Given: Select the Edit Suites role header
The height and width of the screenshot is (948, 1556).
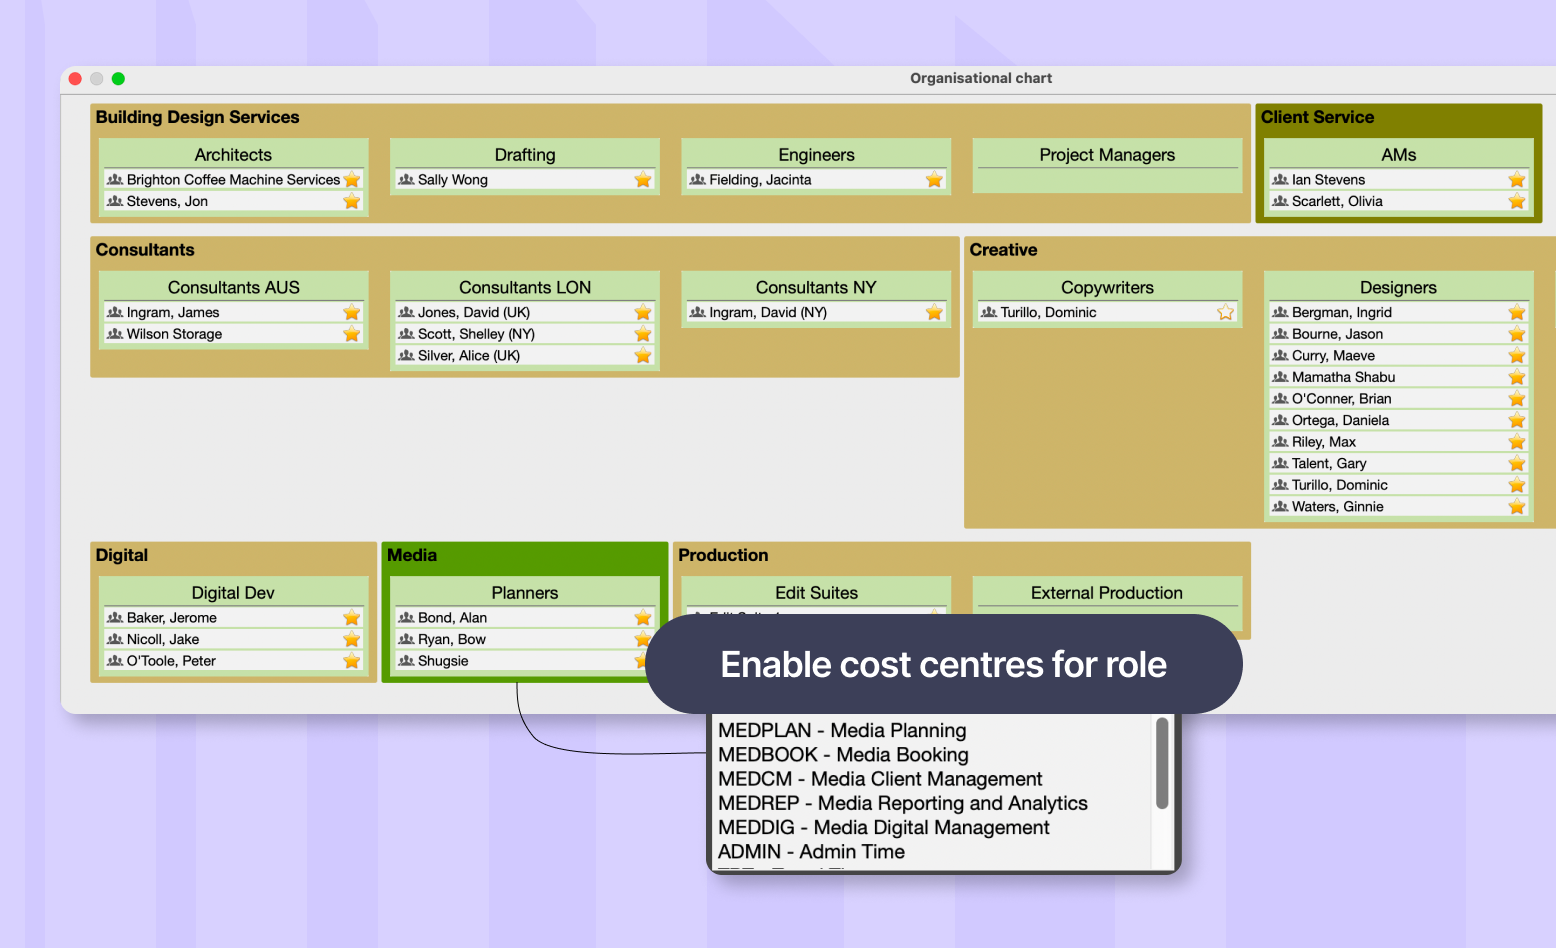Looking at the screenshot, I should (816, 593).
